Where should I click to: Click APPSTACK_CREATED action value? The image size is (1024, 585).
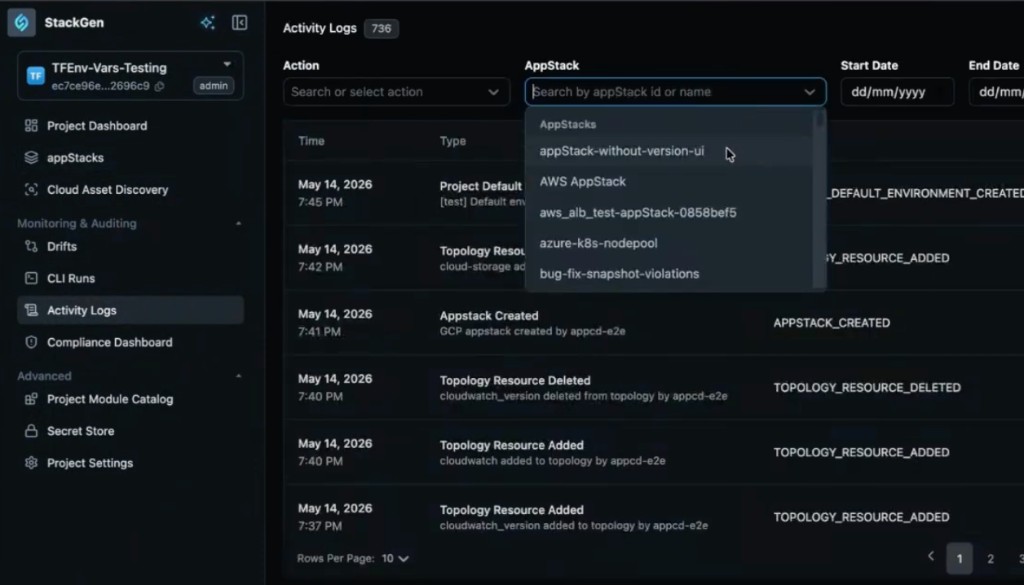click(832, 323)
